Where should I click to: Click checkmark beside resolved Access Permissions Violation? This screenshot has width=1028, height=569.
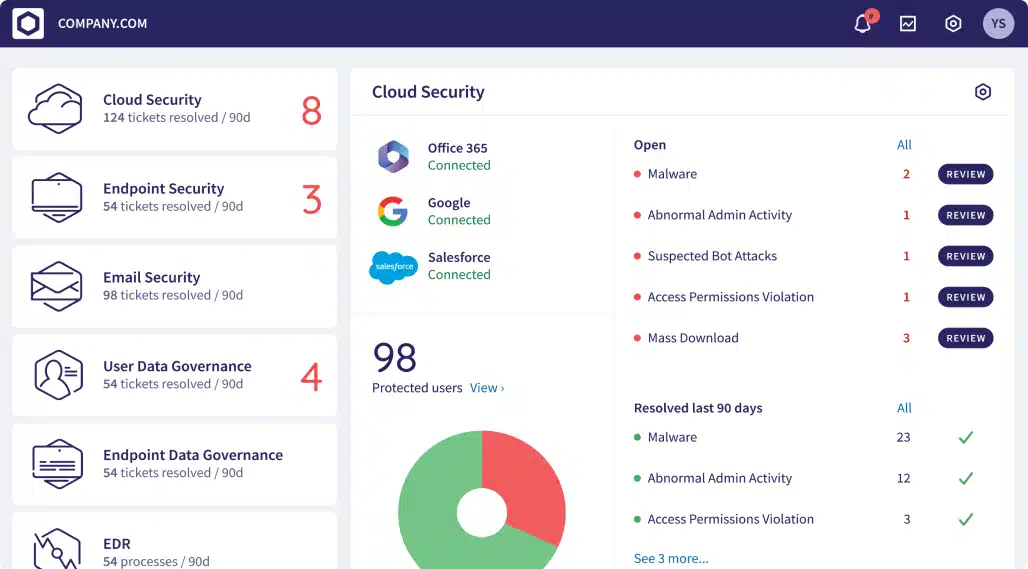966,519
